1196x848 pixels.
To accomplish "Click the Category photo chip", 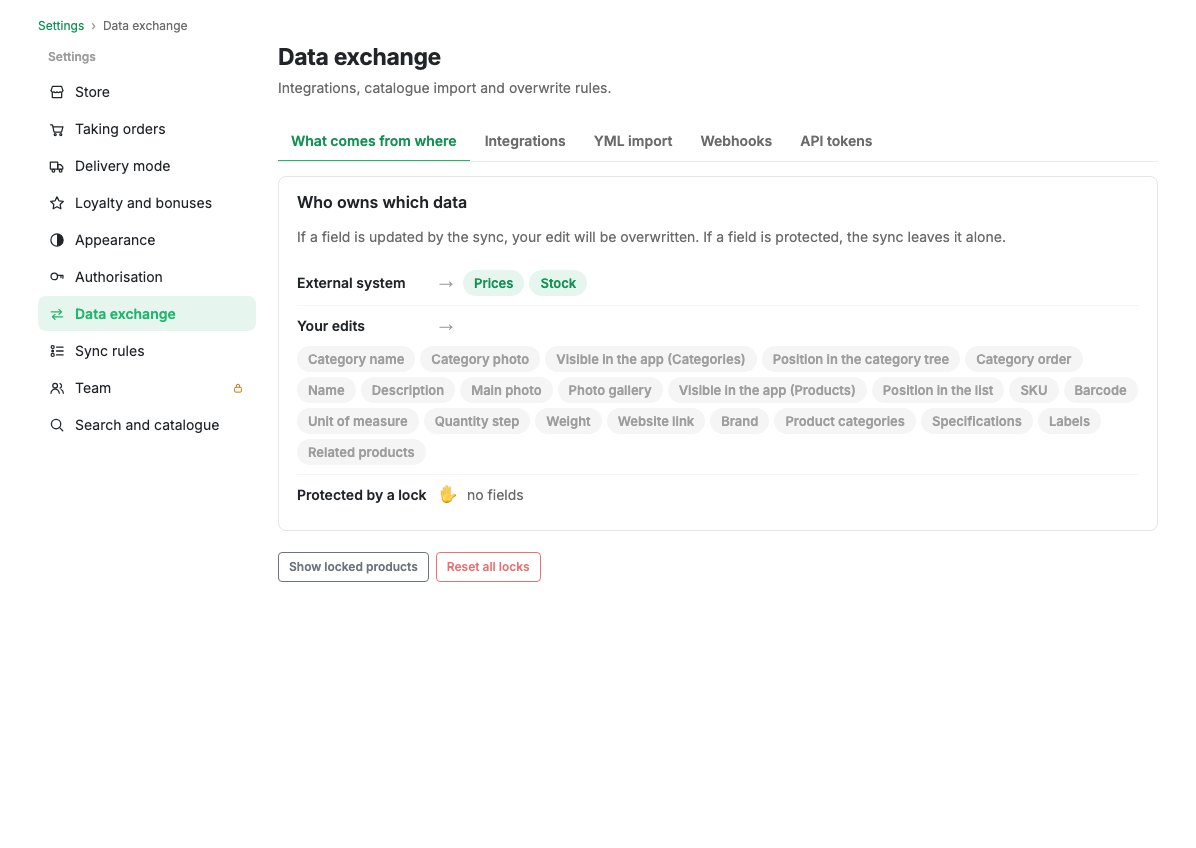I will click(x=480, y=359).
